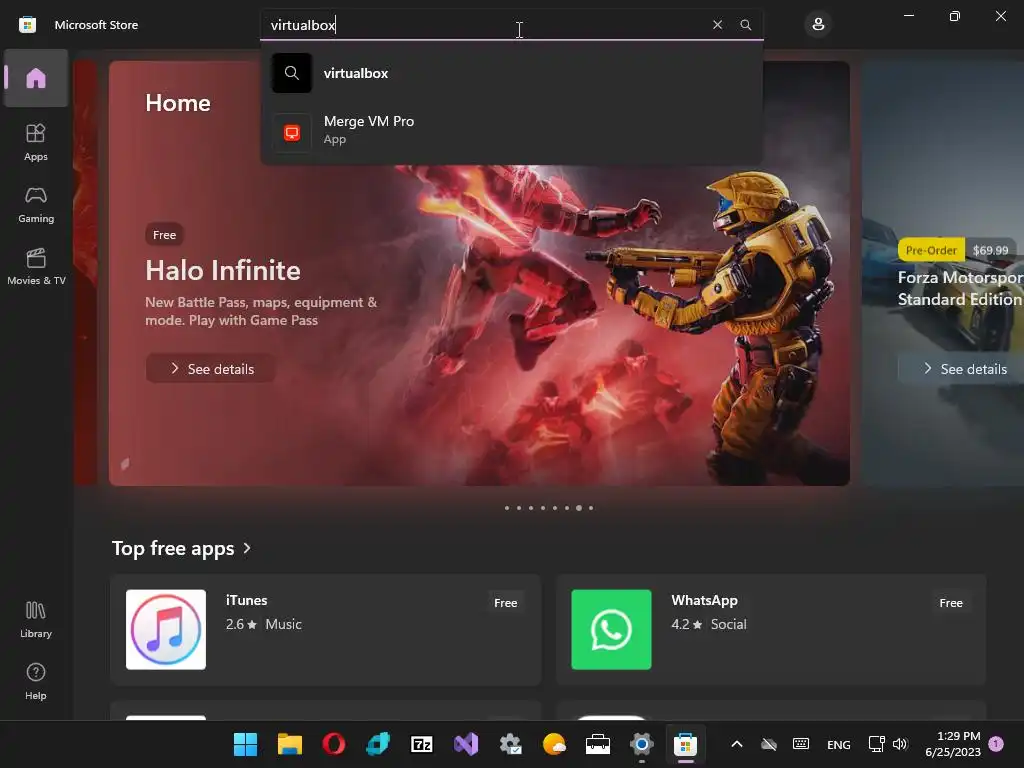Open the volume control in tray

(901, 744)
